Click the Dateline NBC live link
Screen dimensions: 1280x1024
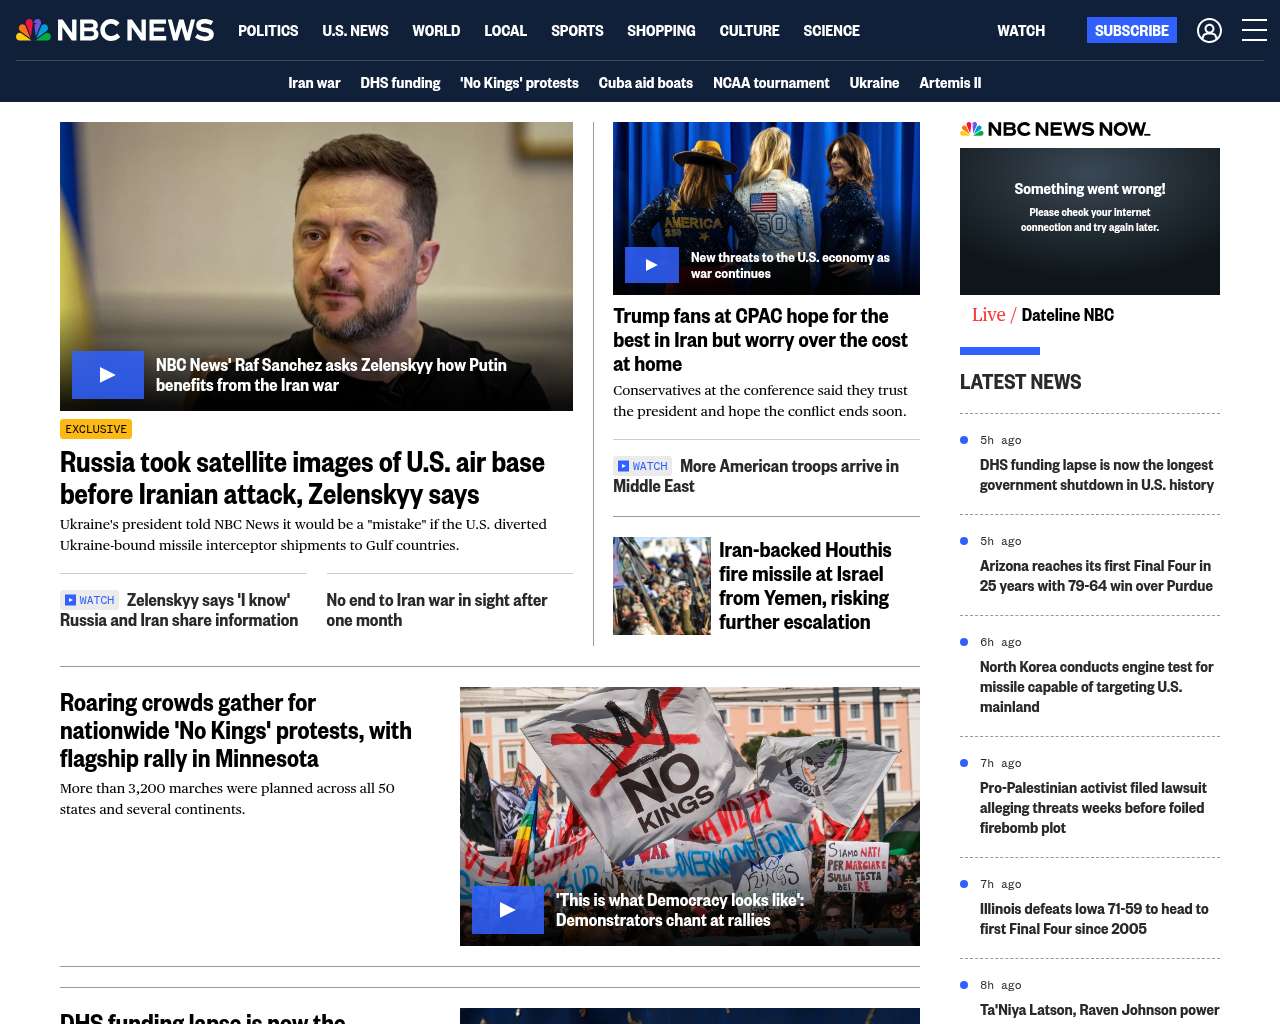tap(1067, 315)
